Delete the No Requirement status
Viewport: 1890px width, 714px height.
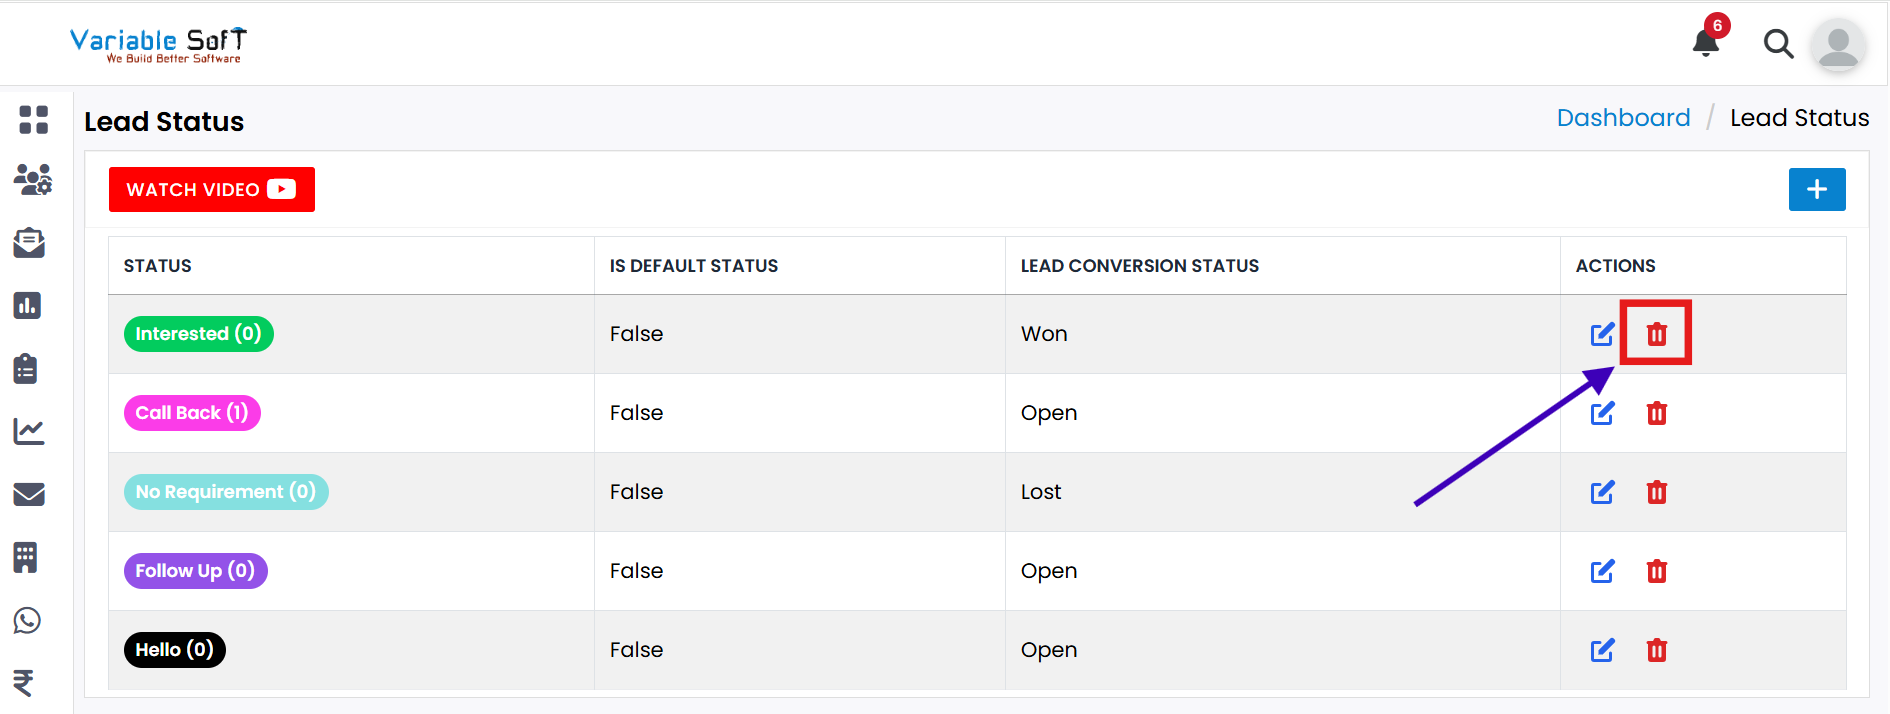[x=1656, y=492]
